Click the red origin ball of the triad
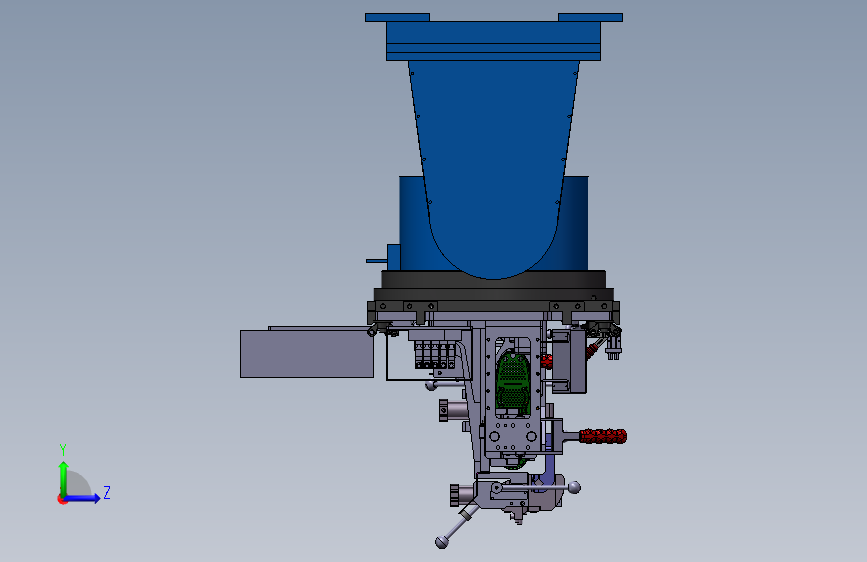The width and height of the screenshot is (867, 562). click(62, 499)
